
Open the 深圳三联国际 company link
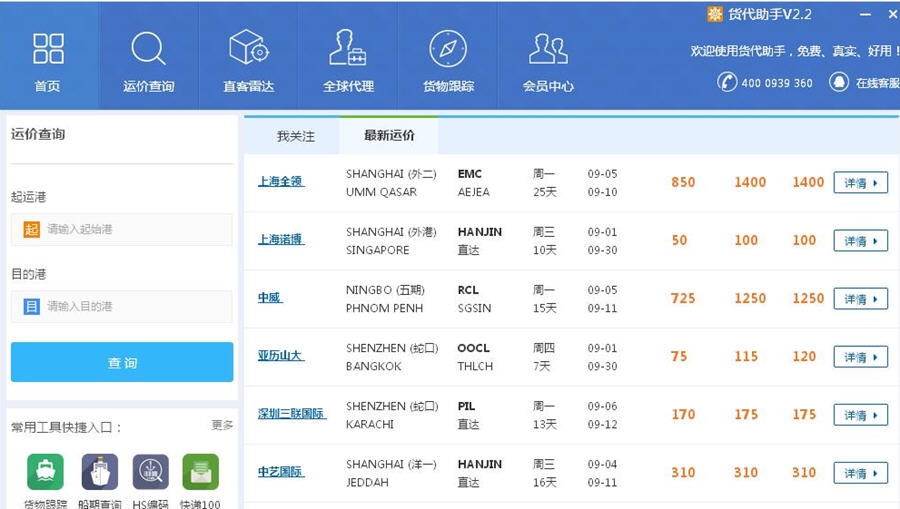coord(292,413)
